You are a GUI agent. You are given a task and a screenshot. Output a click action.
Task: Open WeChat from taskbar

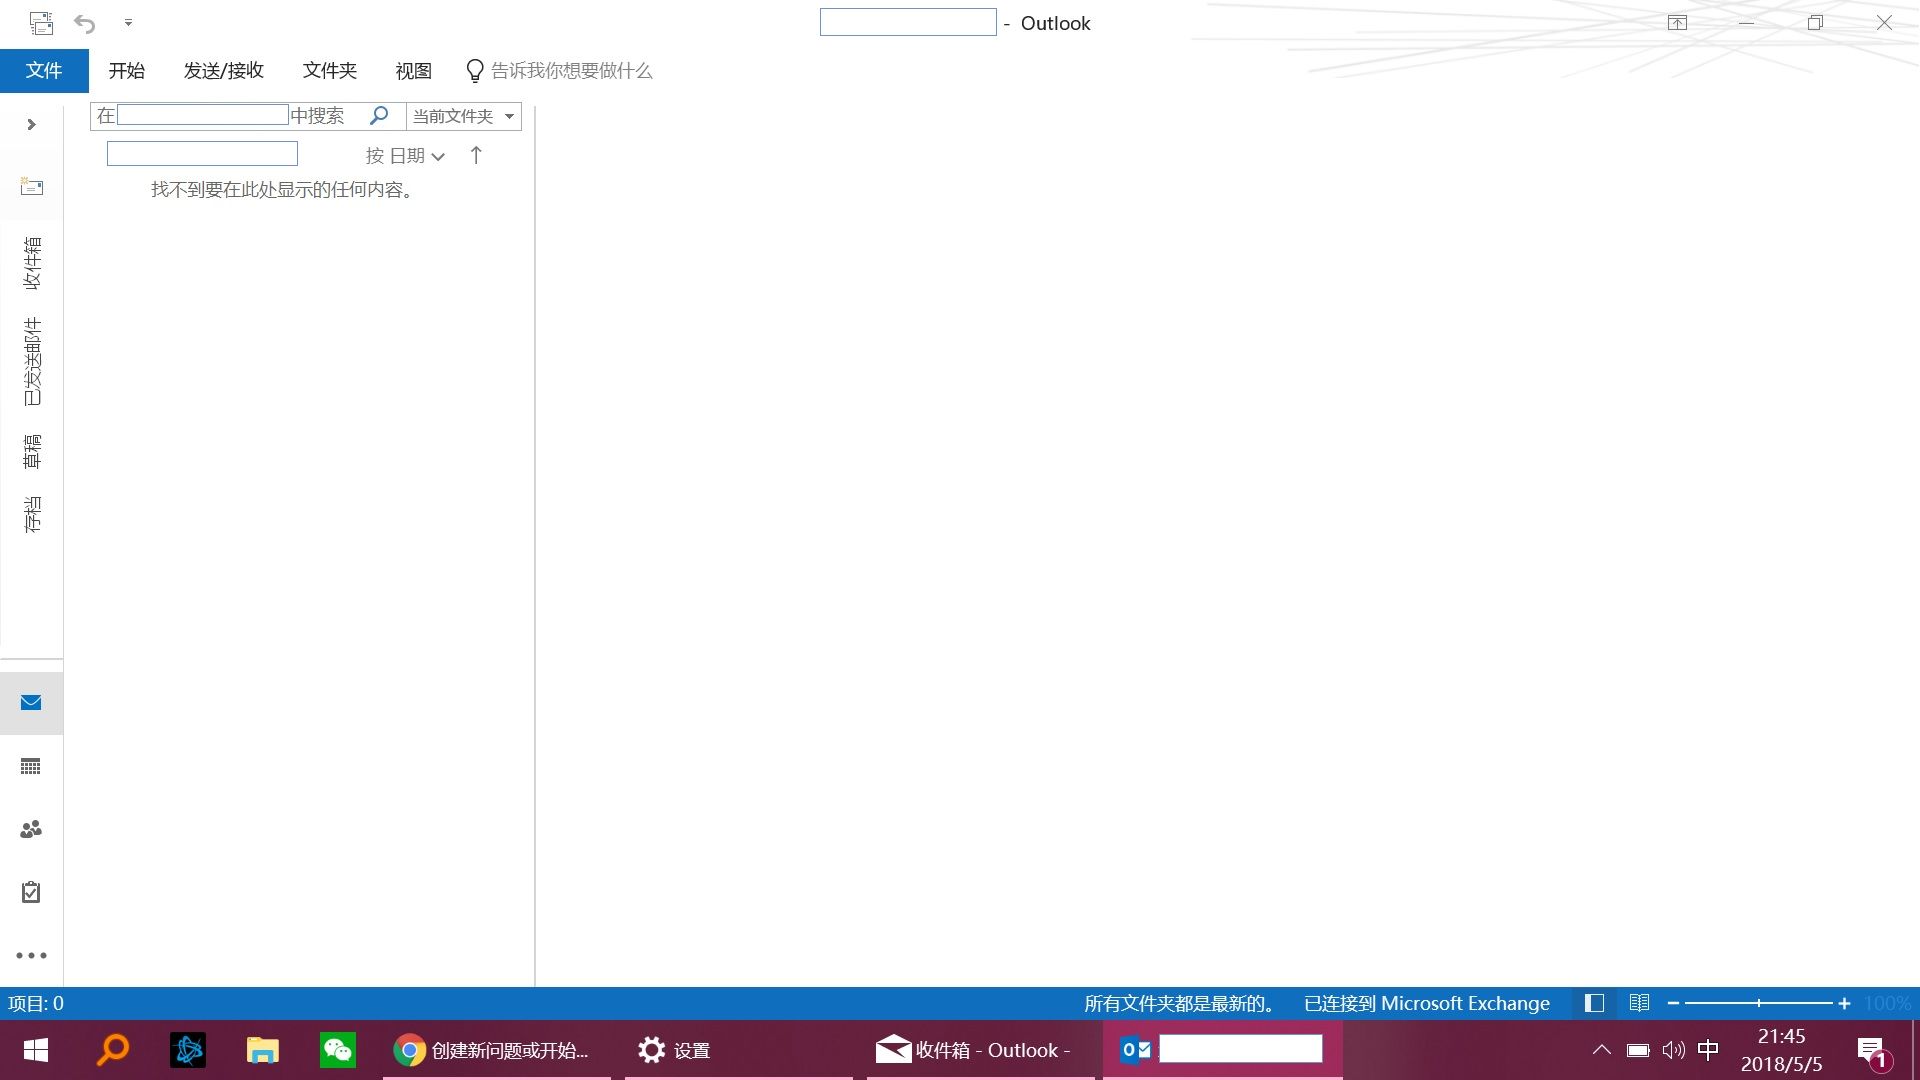pyautogui.click(x=338, y=1050)
